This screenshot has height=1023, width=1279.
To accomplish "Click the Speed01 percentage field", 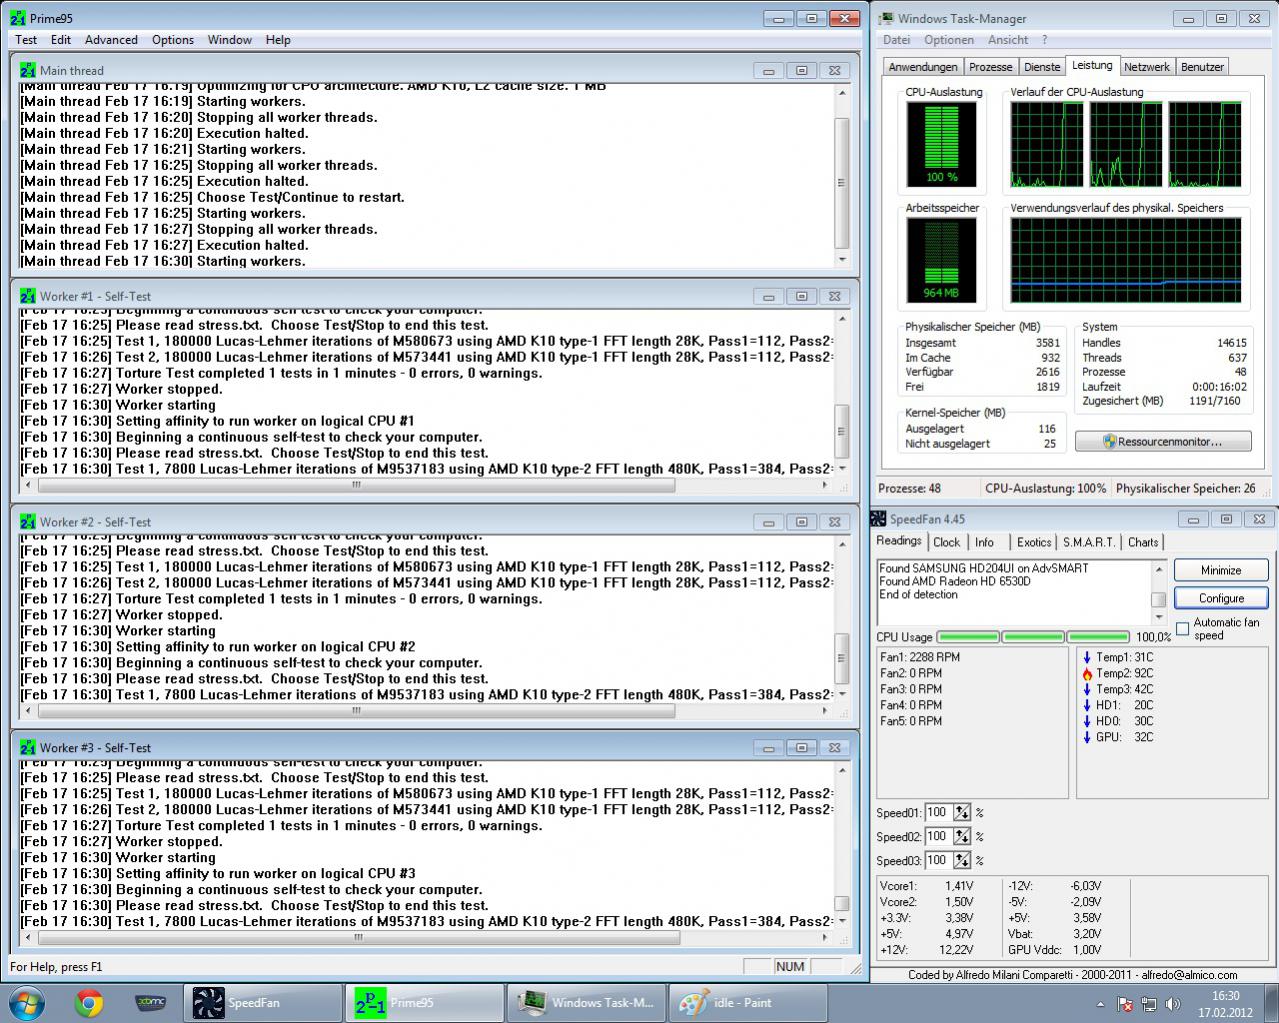I will [937, 812].
